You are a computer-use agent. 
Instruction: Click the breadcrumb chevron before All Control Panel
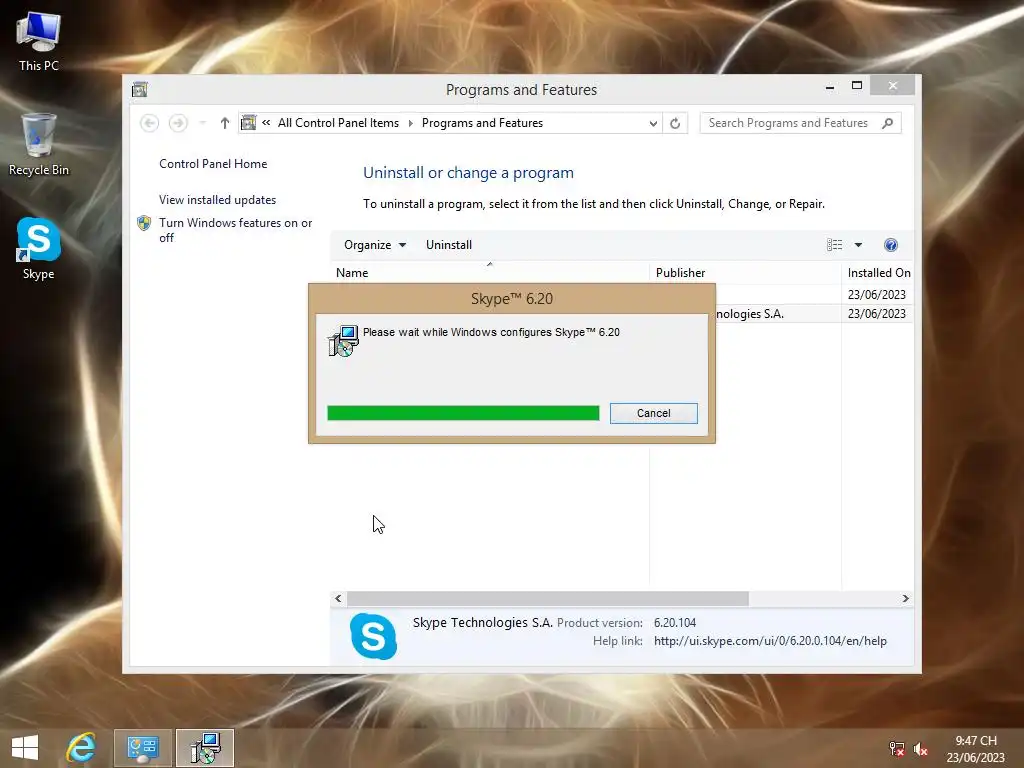pyautogui.click(x=266, y=123)
